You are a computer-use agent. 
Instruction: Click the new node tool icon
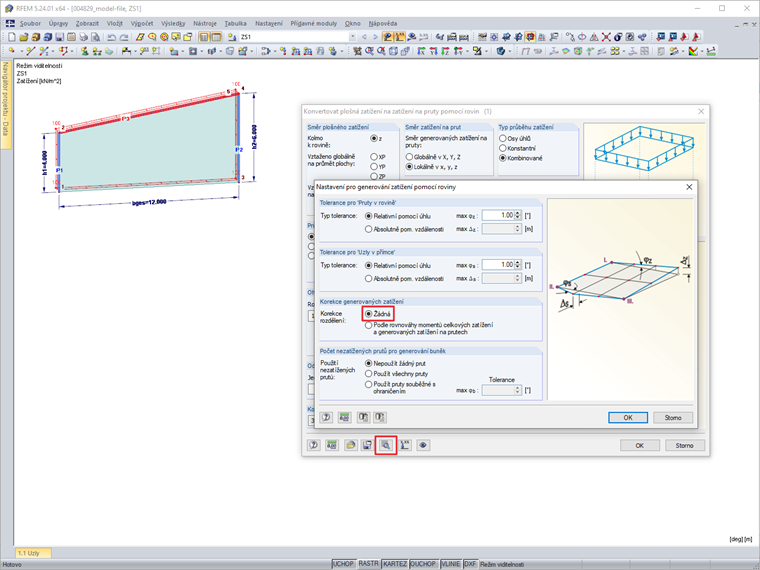click(12, 51)
